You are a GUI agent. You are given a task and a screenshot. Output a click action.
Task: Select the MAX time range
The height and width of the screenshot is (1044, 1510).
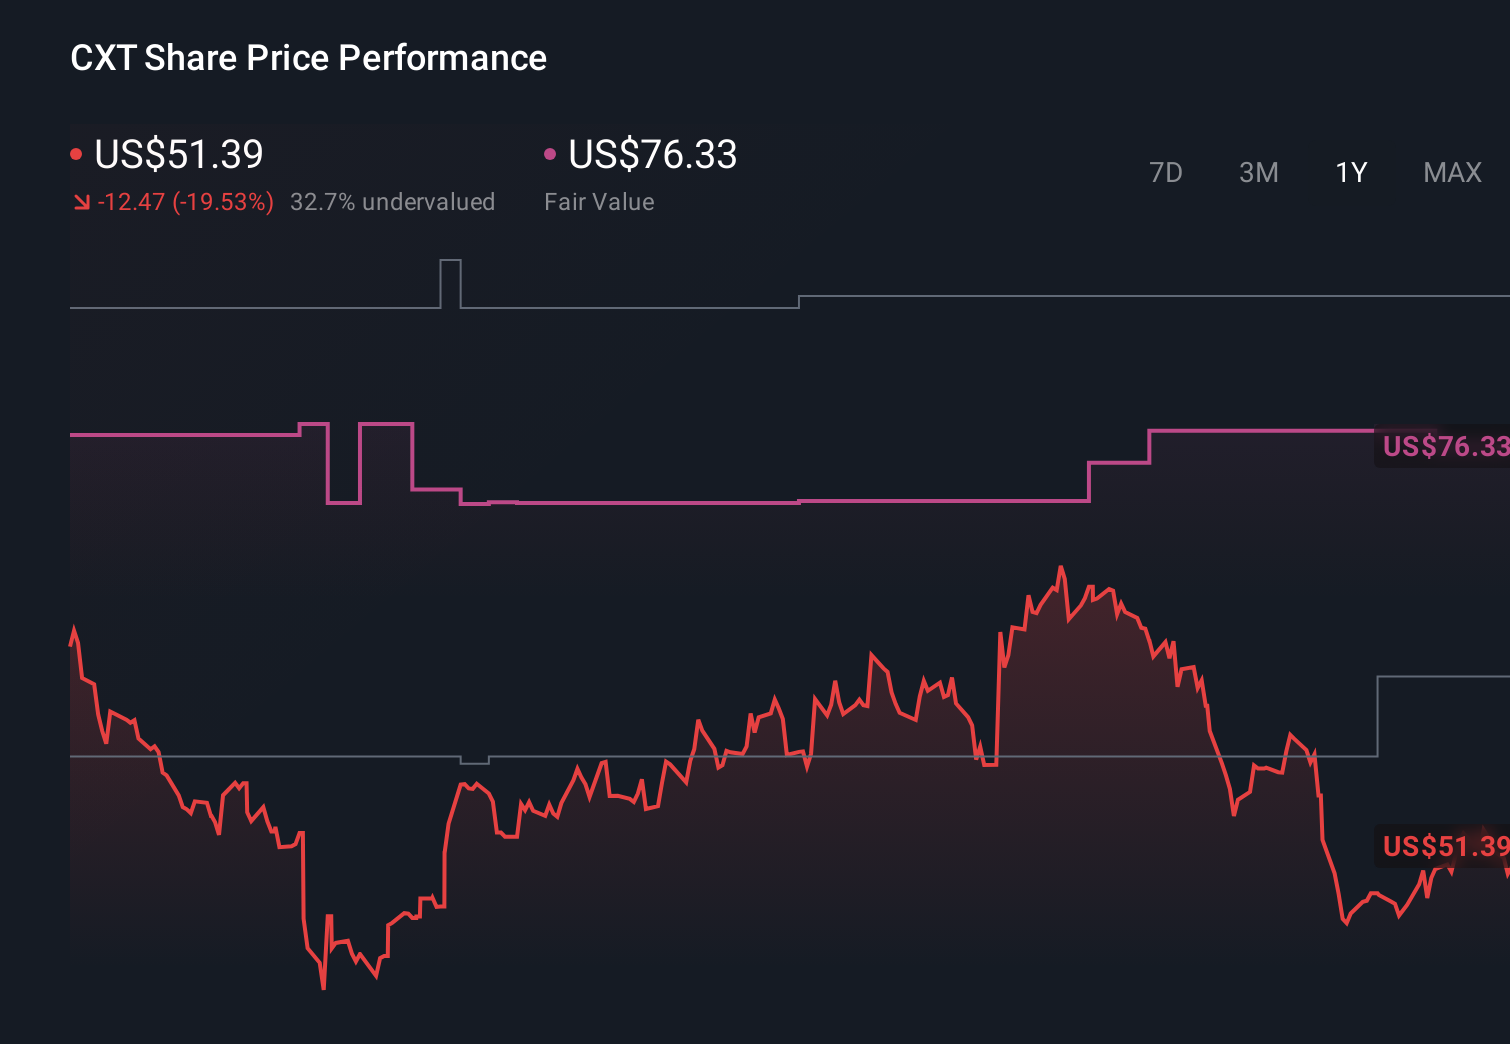[1451, 172]
